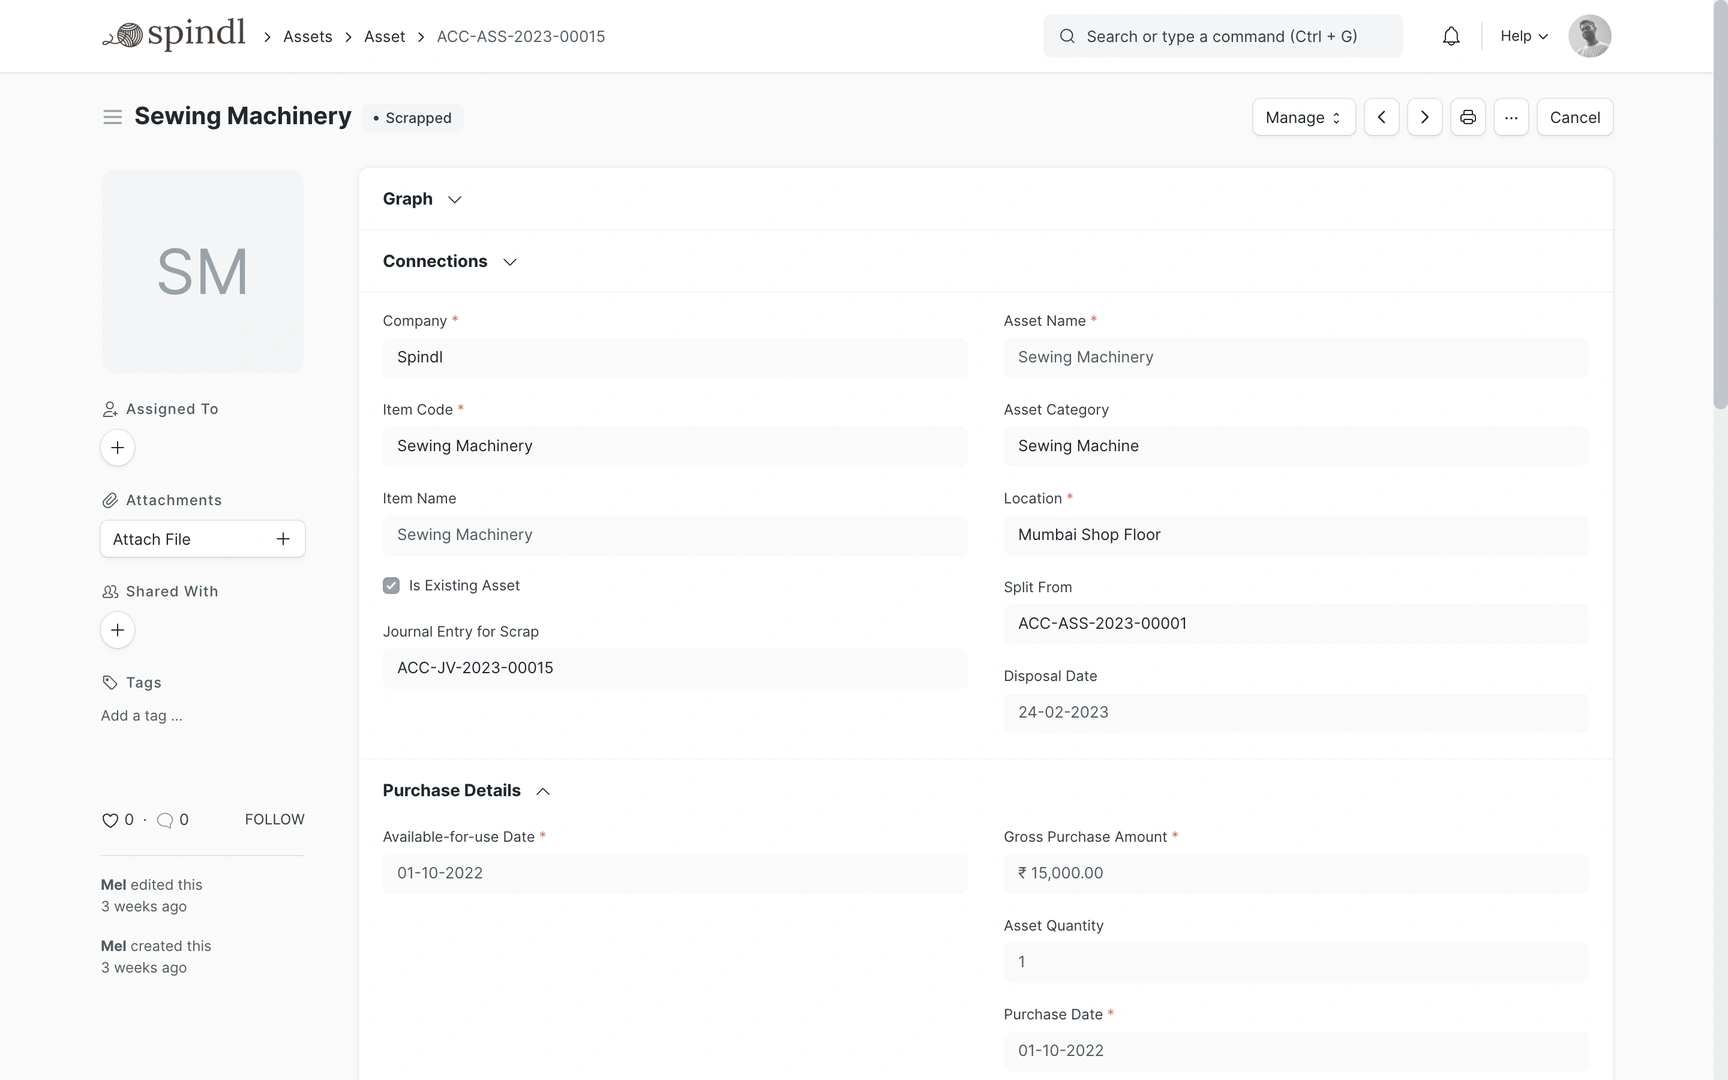This screenshot has height=1080, width=1728.
Task: Share document using Shared With plus
Action: (x=117, y=630)
